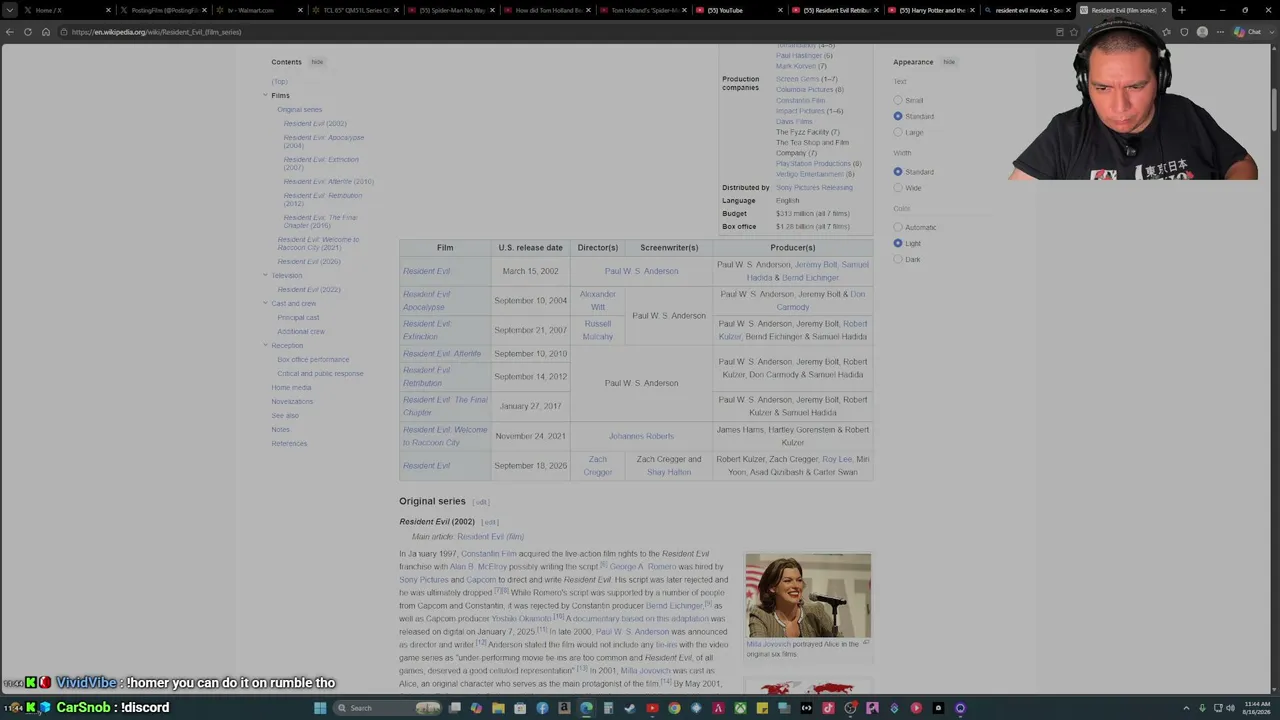The height and width of the screenshot is (720, 1280).
Task: Select Wide page width
Action: [x=898, y=188]
